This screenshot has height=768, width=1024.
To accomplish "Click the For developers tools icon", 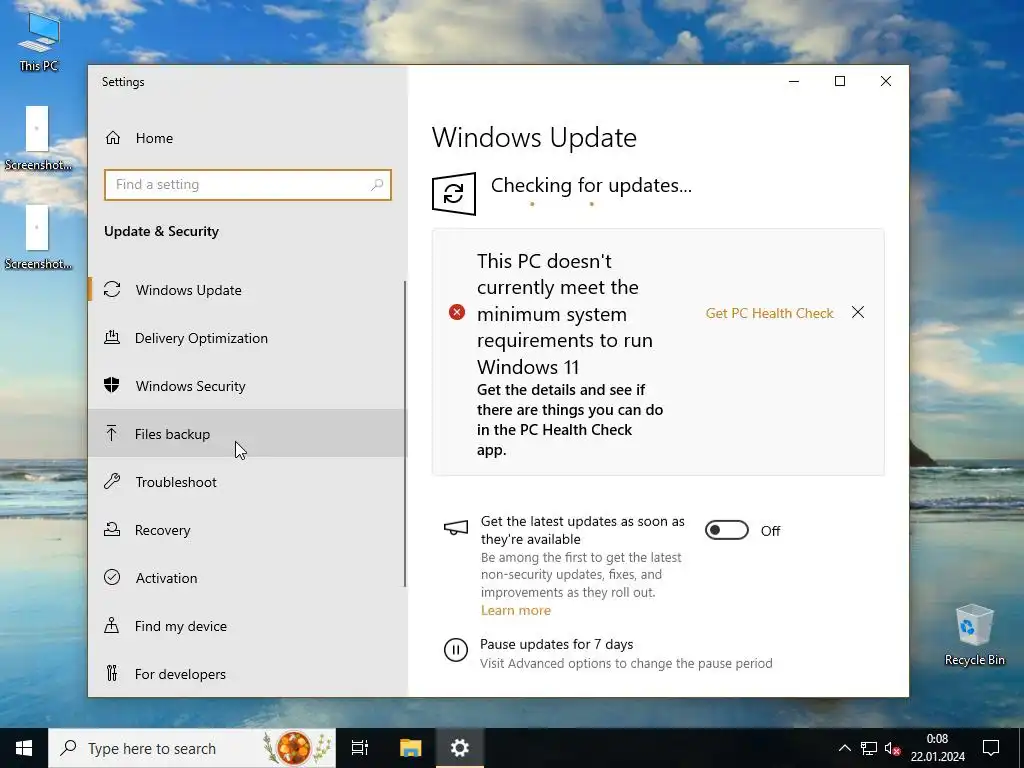I will click(112, 673).
